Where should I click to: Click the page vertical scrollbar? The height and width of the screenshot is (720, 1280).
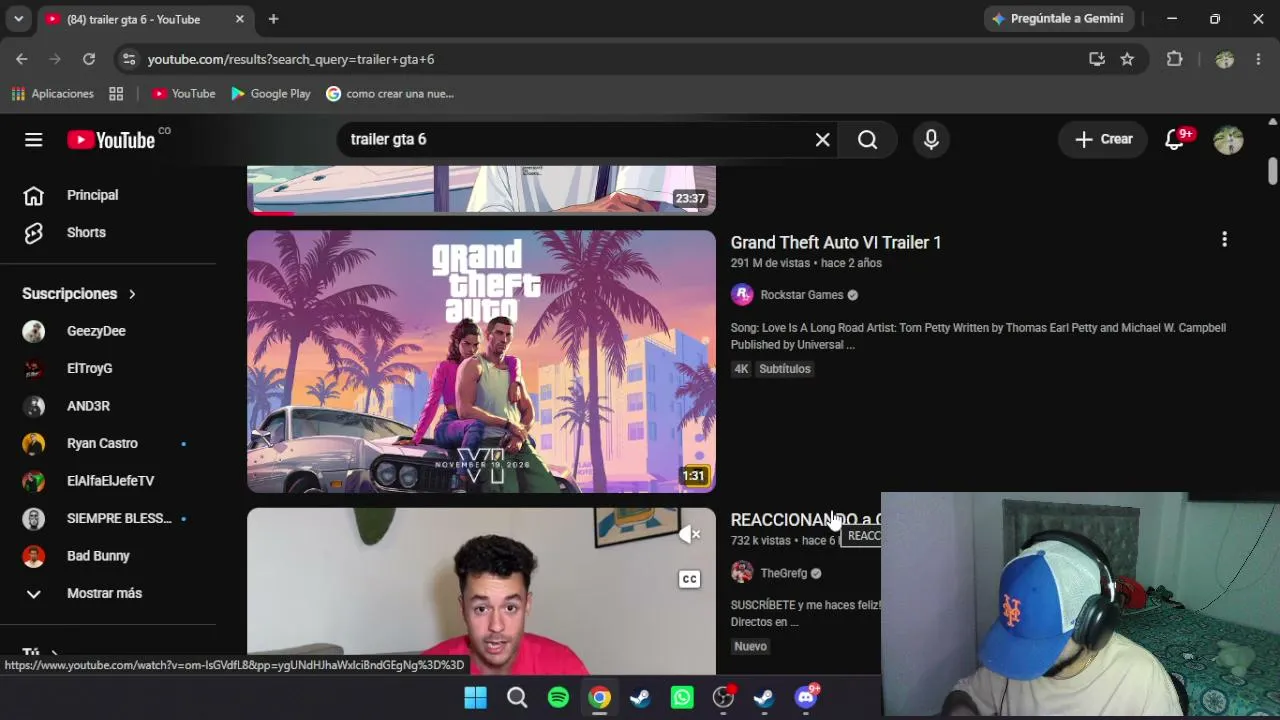click(1272, 170)
